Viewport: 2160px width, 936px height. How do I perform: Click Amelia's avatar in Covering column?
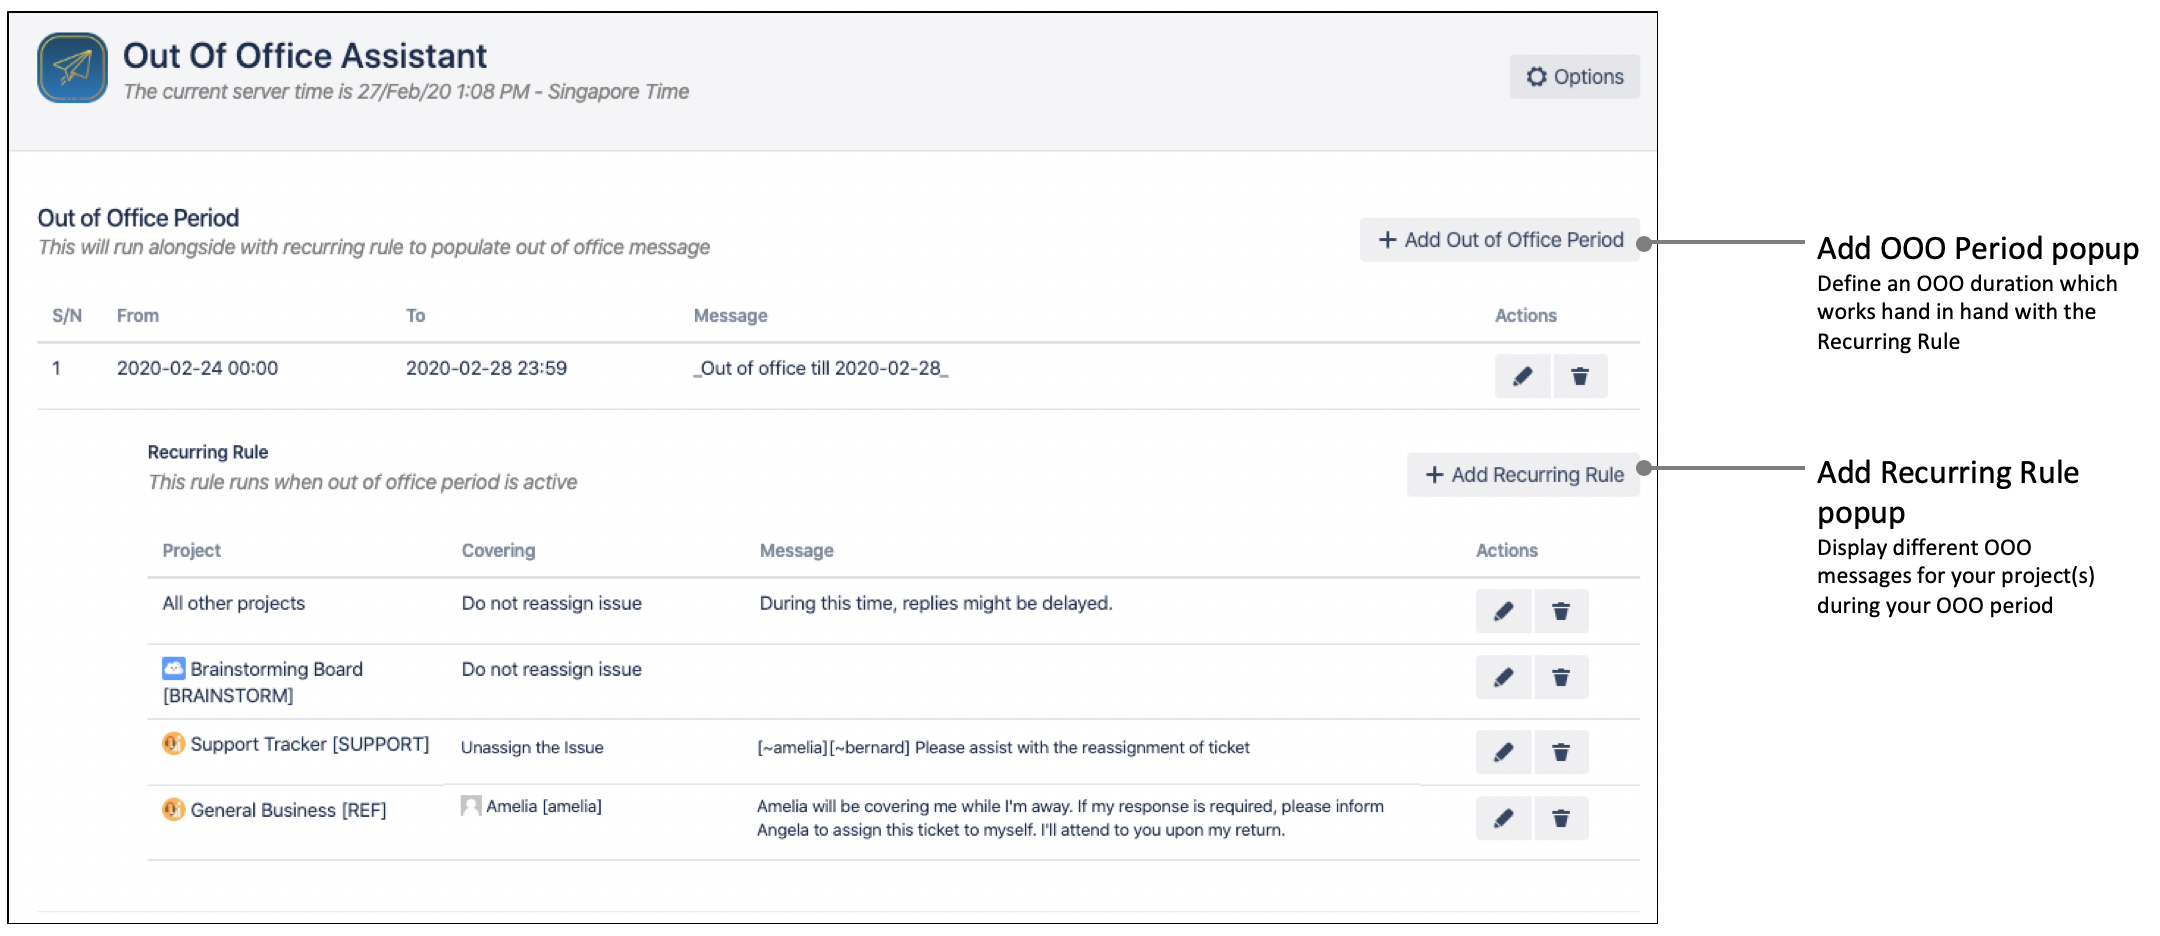click(x=471, y=806)
